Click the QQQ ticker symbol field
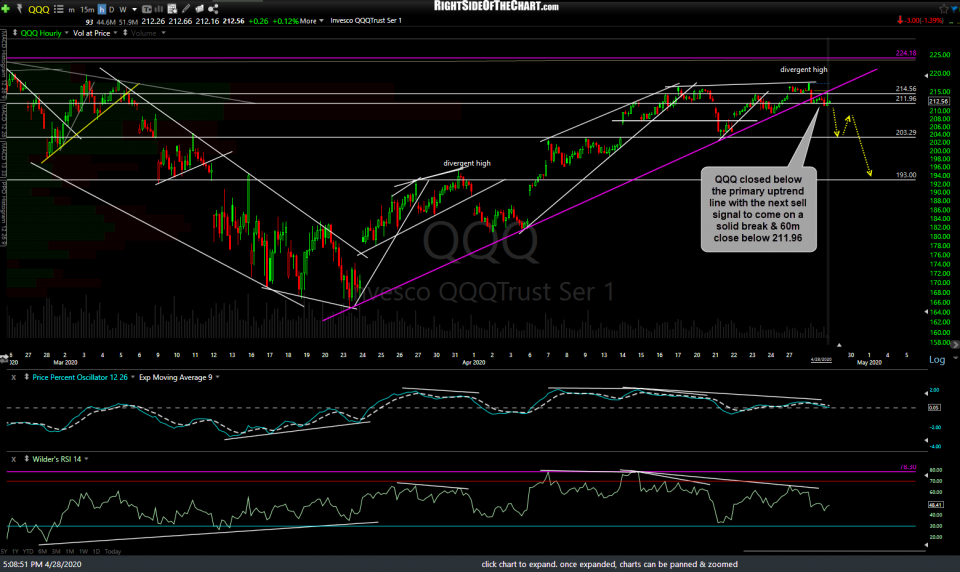Image resolution: width=960 pixels, height=572 pixels. [x=39, y=9]
